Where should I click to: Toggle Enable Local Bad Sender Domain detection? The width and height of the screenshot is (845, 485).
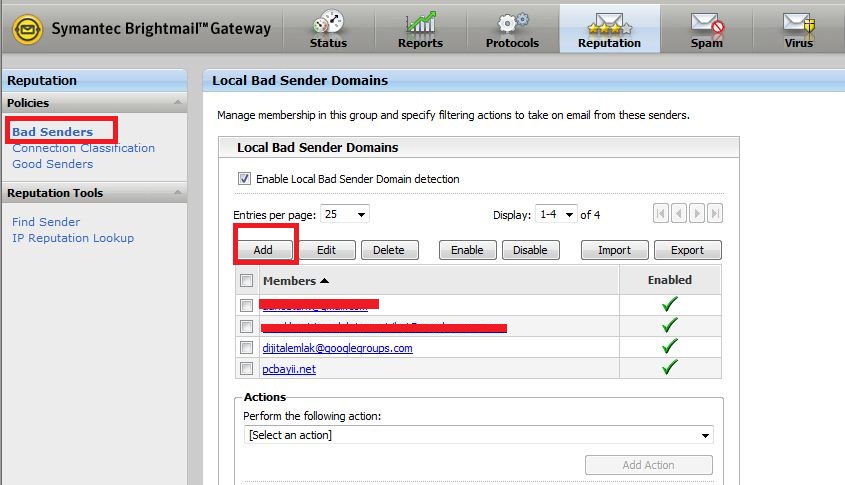coord(244,178)
